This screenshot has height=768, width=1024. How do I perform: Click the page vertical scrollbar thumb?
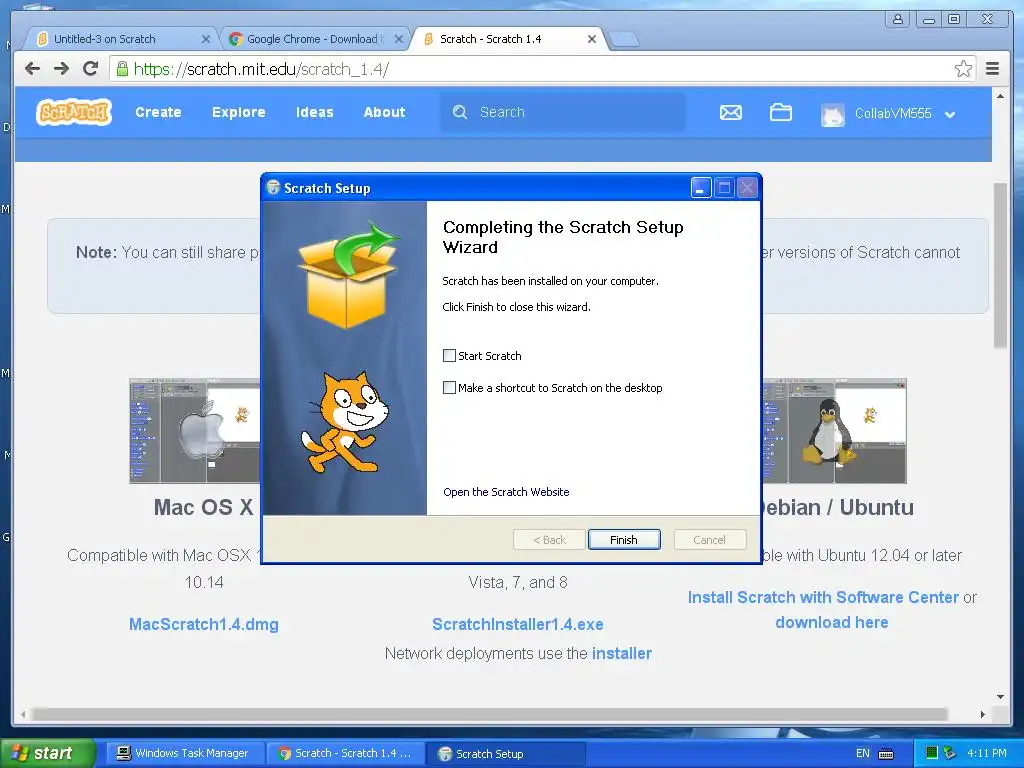click(1000, 266)
